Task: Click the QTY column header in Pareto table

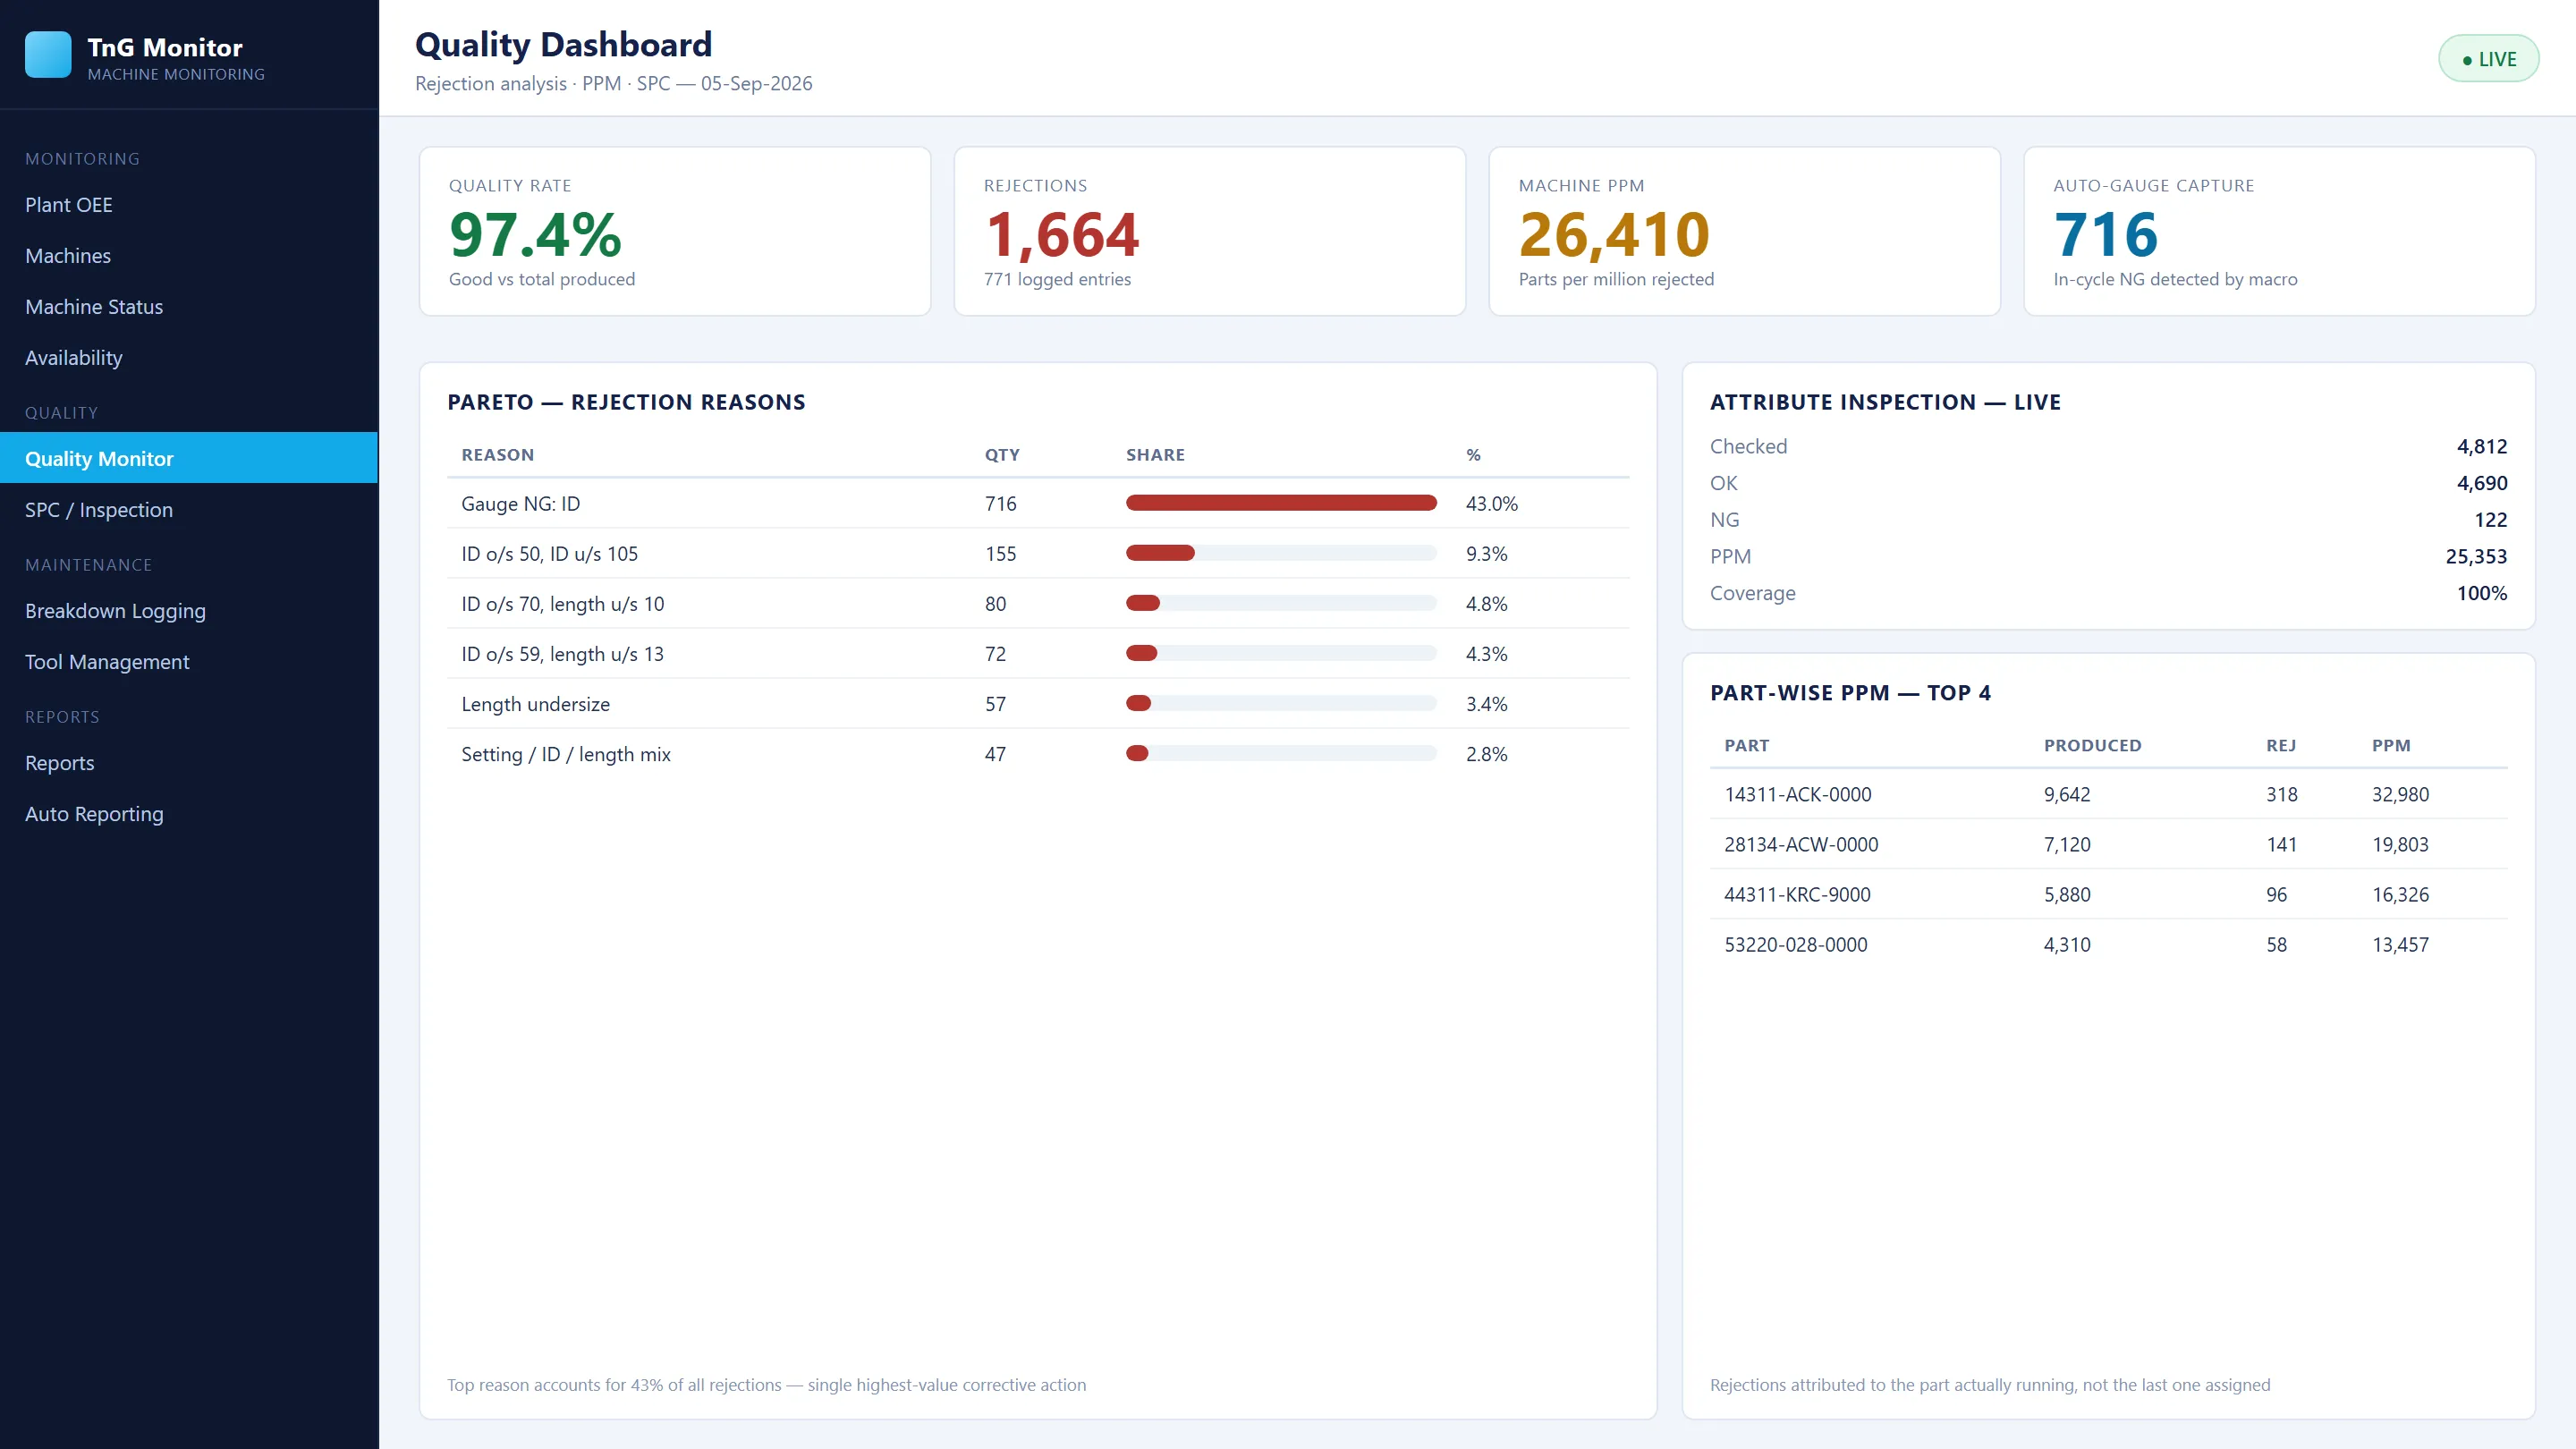Action: coord(1002,455)
